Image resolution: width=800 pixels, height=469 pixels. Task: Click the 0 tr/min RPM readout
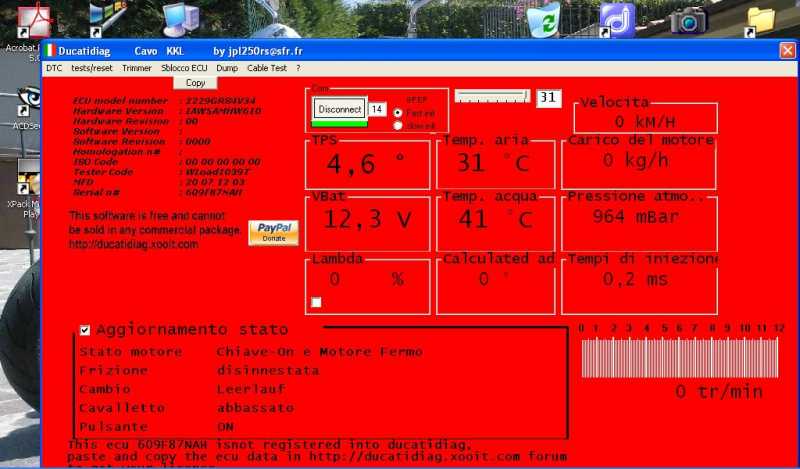pyautogui.click(x=719, y=392)
